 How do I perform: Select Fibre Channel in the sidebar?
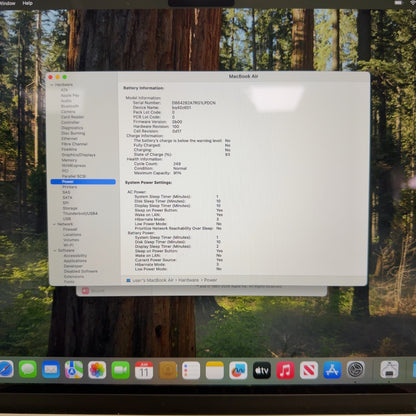tap(74, 144)
